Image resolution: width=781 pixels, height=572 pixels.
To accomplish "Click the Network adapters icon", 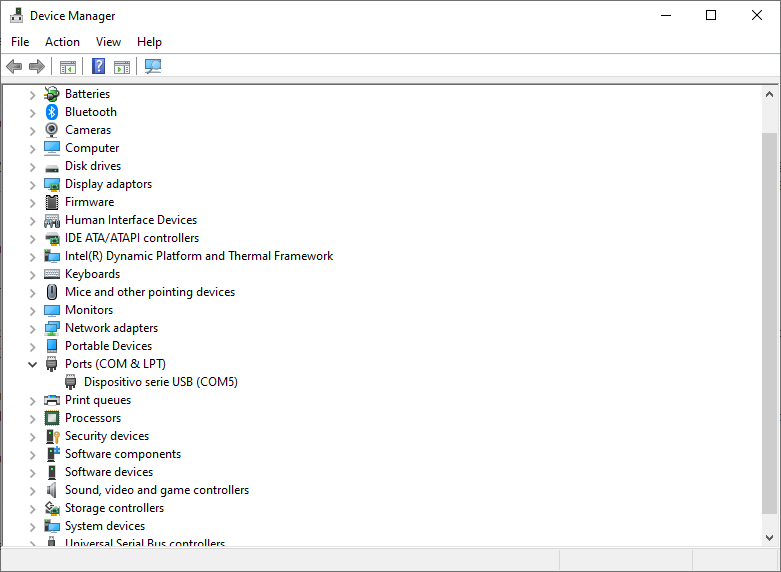I will point(52,328).
